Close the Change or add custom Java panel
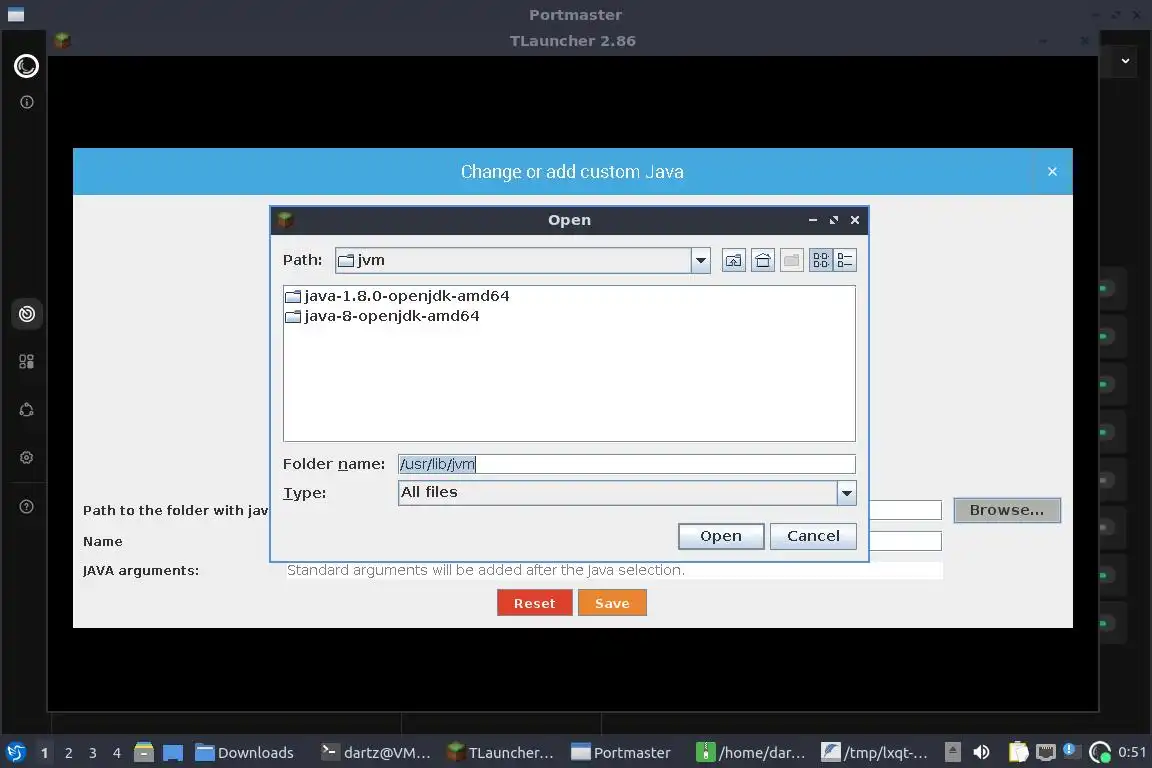This screenshot has width=1152, height=768. (1052, 171)
